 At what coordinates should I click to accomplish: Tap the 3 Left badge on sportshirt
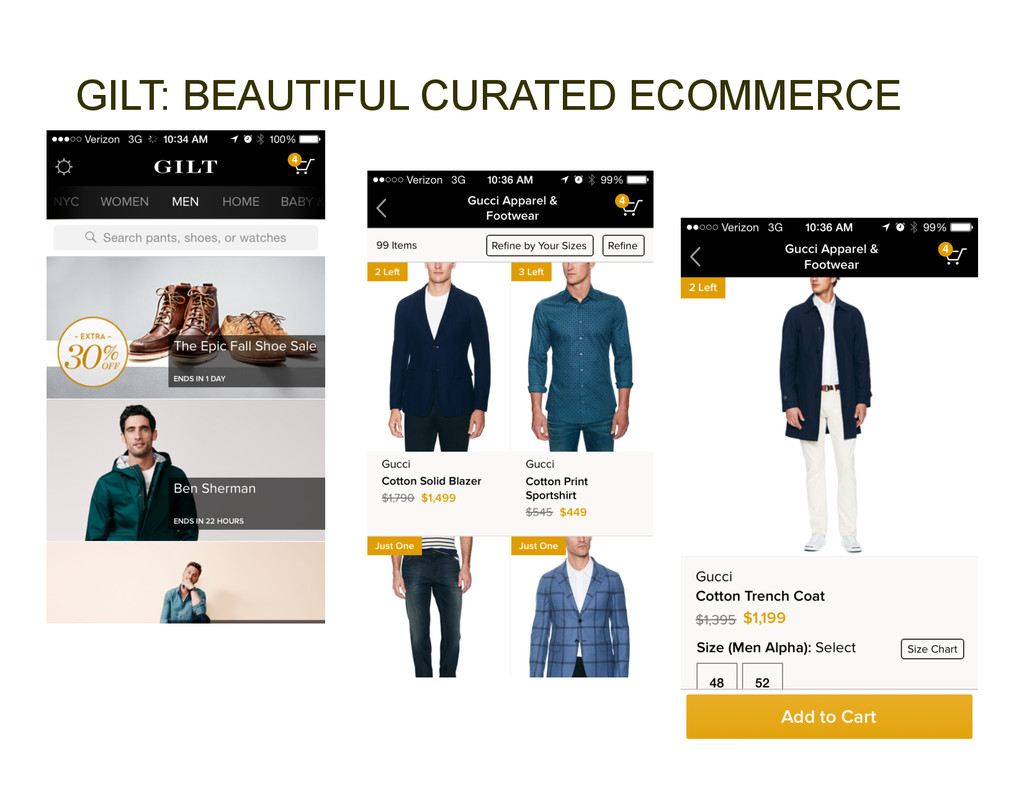(531, 272)
